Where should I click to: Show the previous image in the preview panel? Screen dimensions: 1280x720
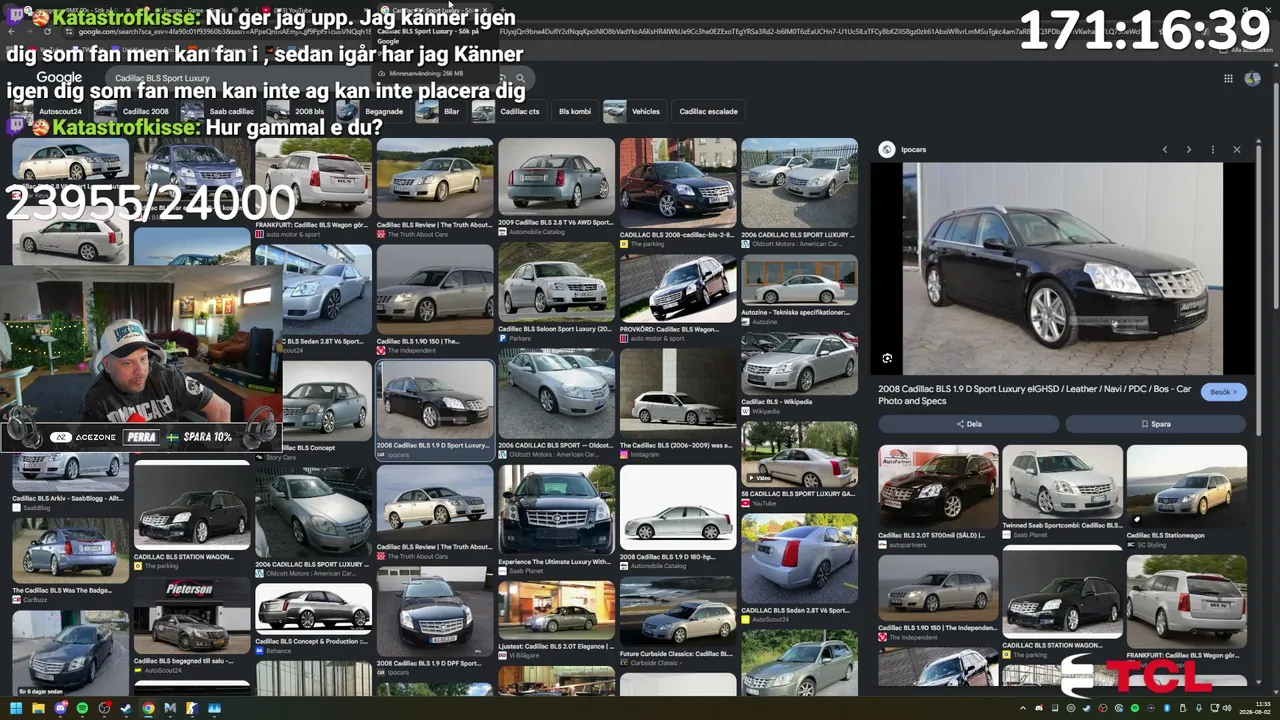1164,150
